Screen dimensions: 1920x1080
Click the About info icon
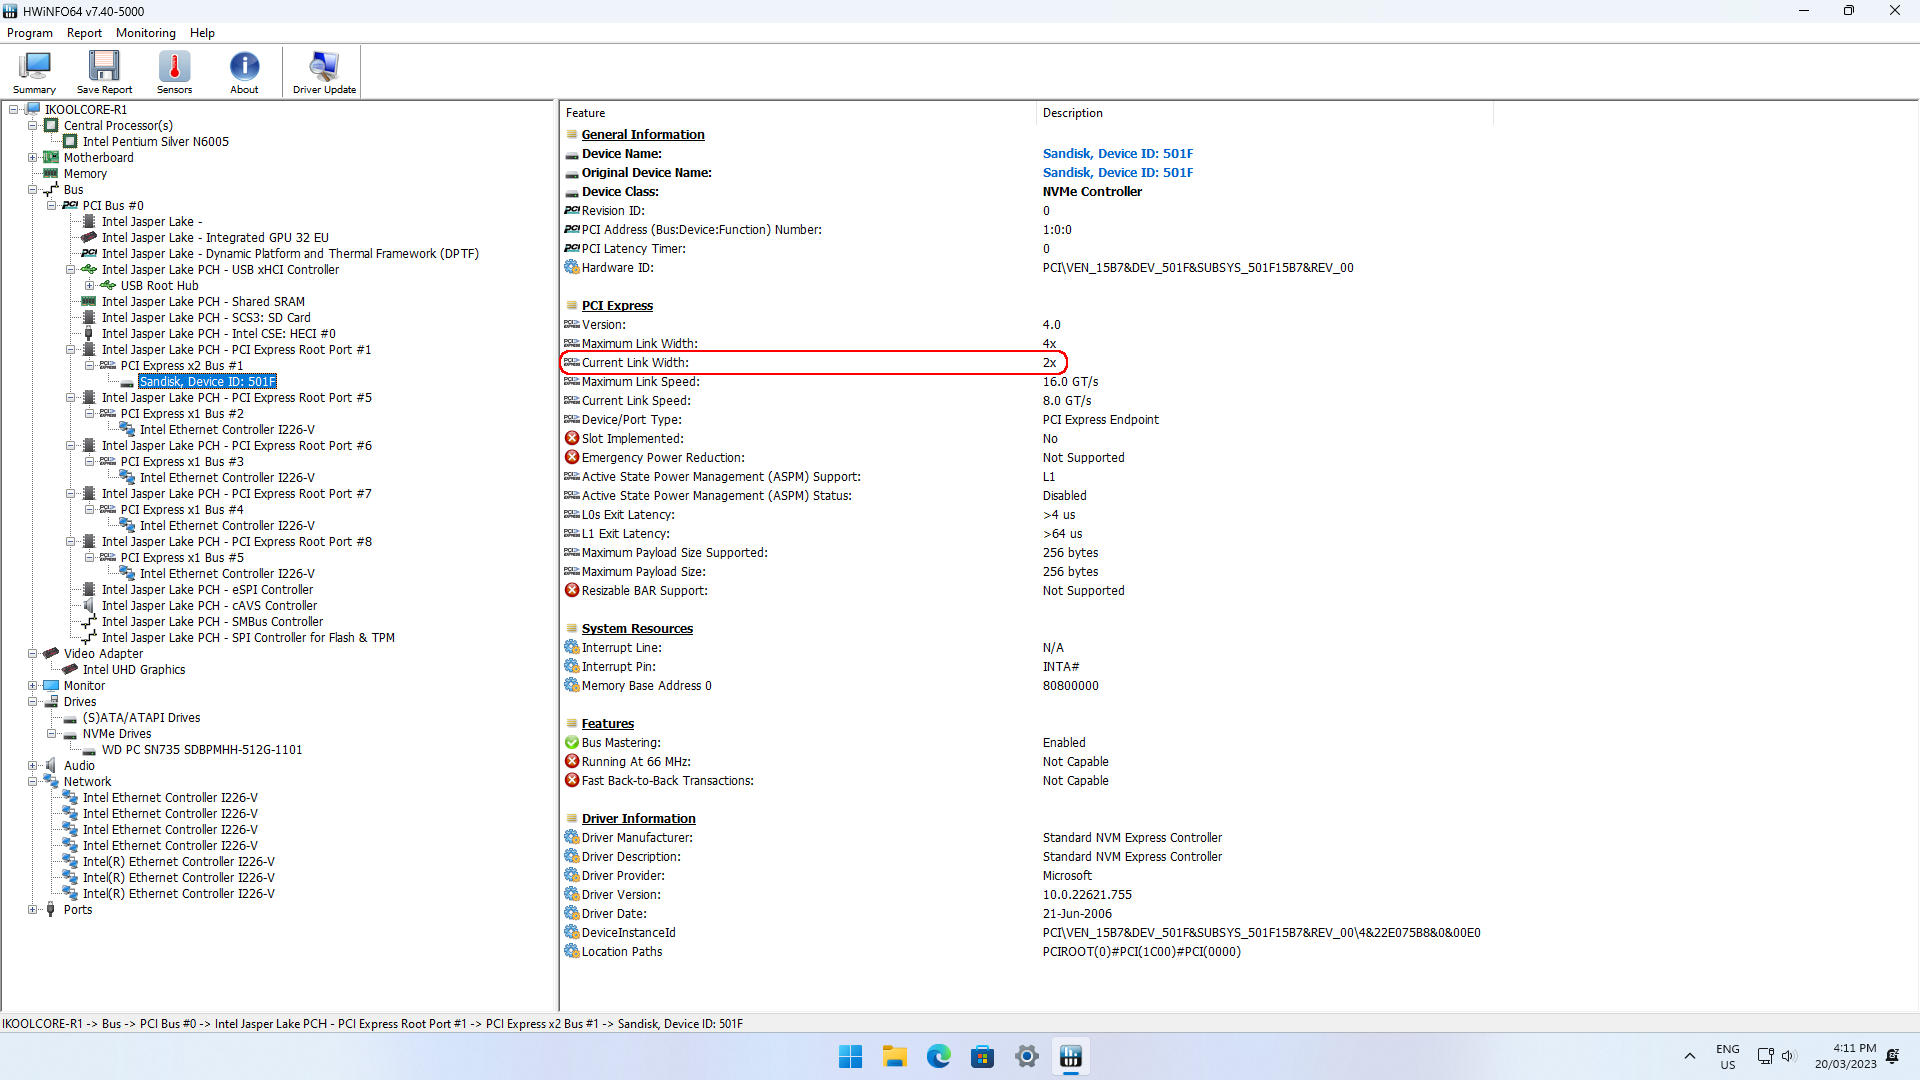(x=244, y=72)
